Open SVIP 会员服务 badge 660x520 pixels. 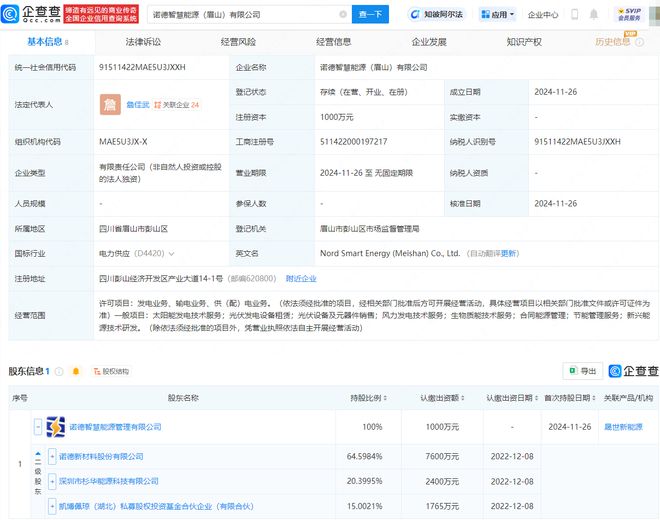(x=629, y=14)
